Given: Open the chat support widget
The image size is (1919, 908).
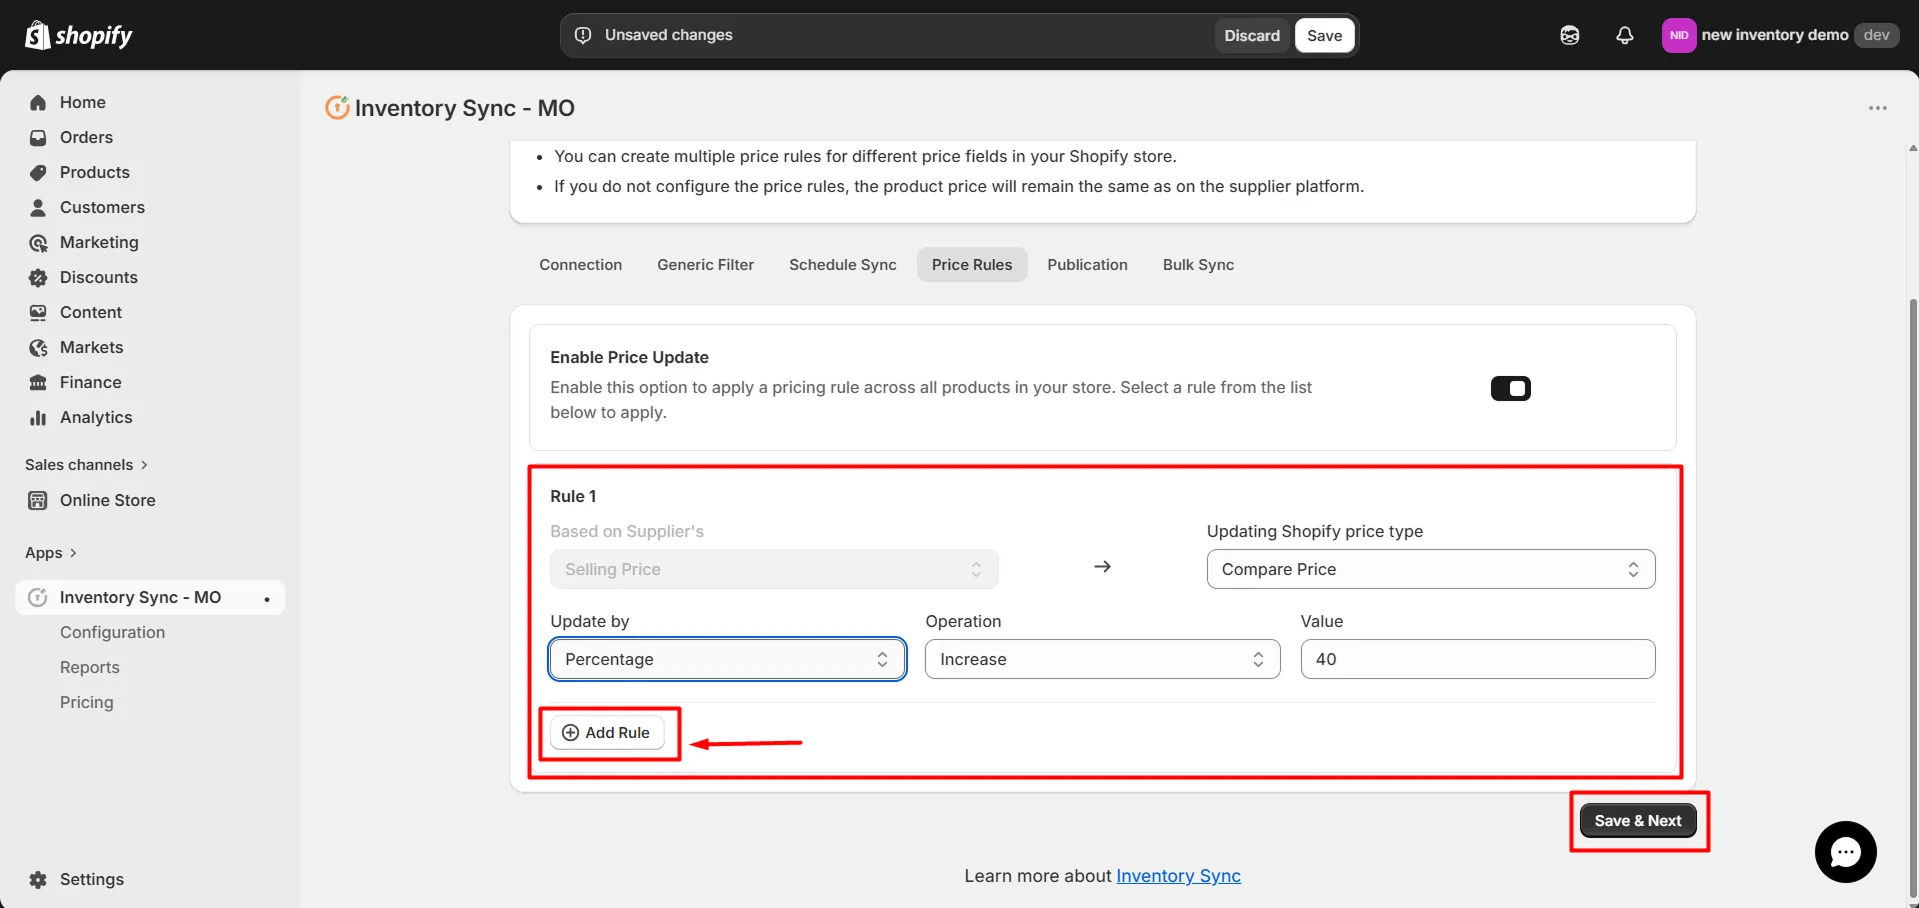Looking at the screenshot, I should 1845,851.
